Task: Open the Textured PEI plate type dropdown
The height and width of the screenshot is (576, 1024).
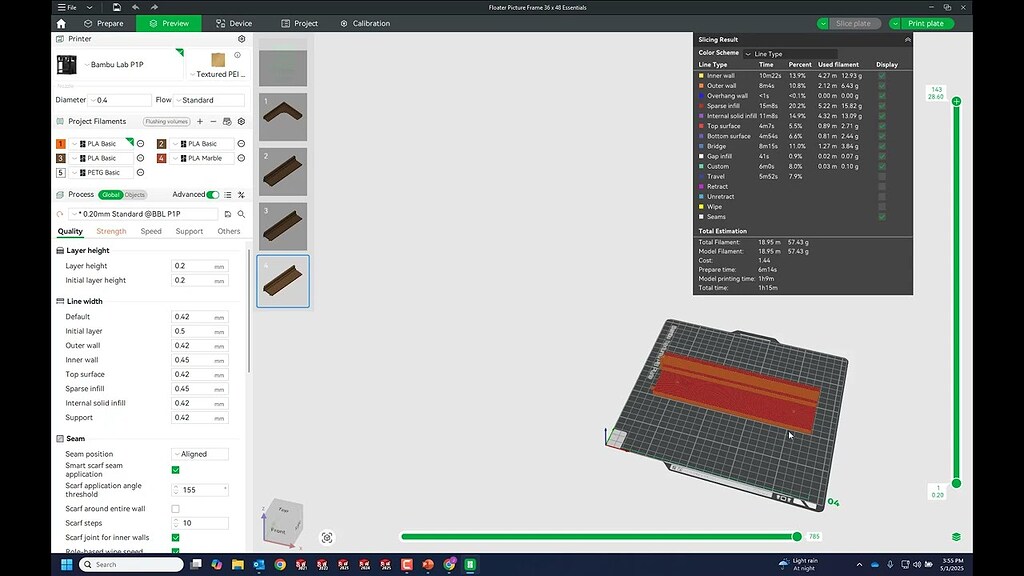Action: tap(217, 74)
